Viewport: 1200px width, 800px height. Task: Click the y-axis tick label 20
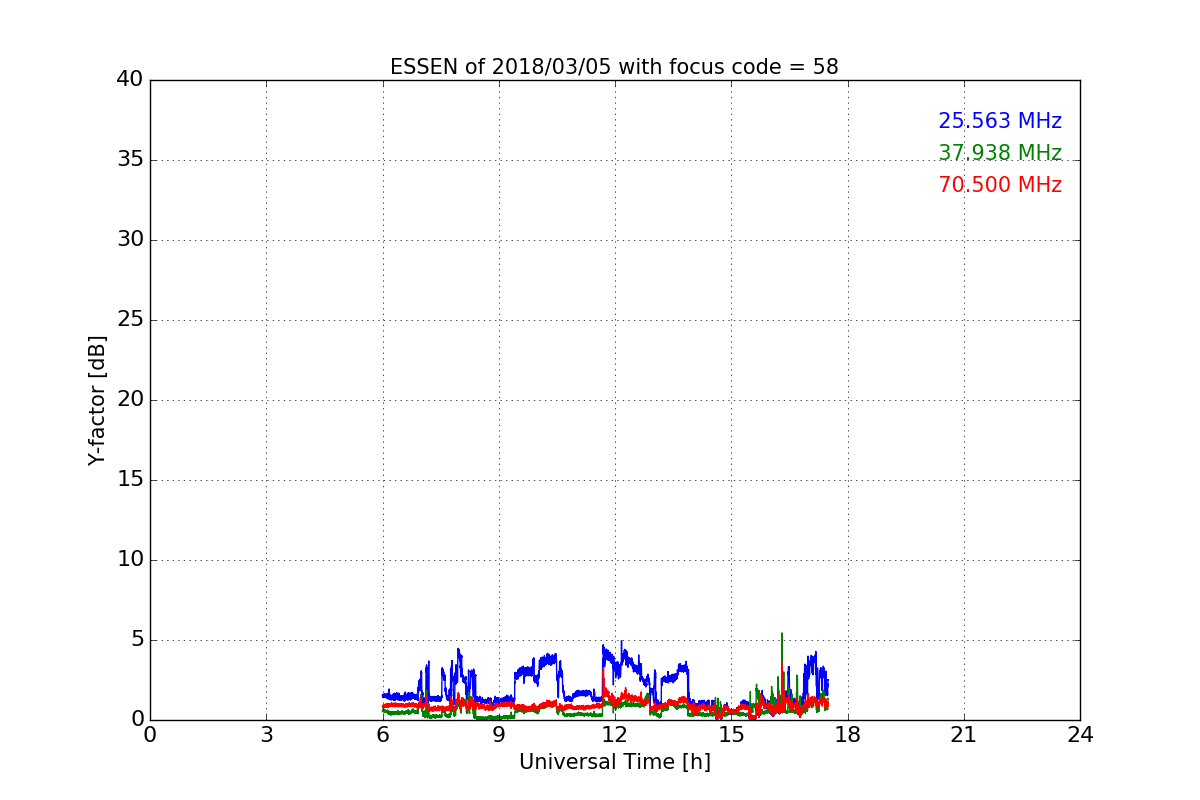click(130, 400)
